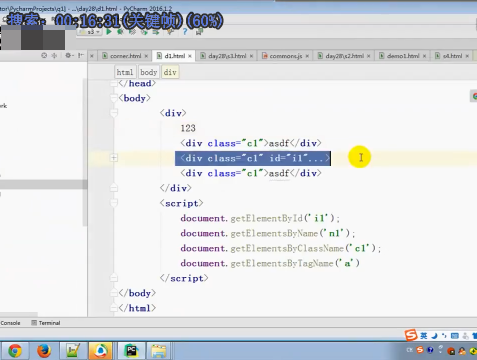Close the day28\s2.html tab
The width and height of the screenshot is (477, 360).
tap(369, 56)
